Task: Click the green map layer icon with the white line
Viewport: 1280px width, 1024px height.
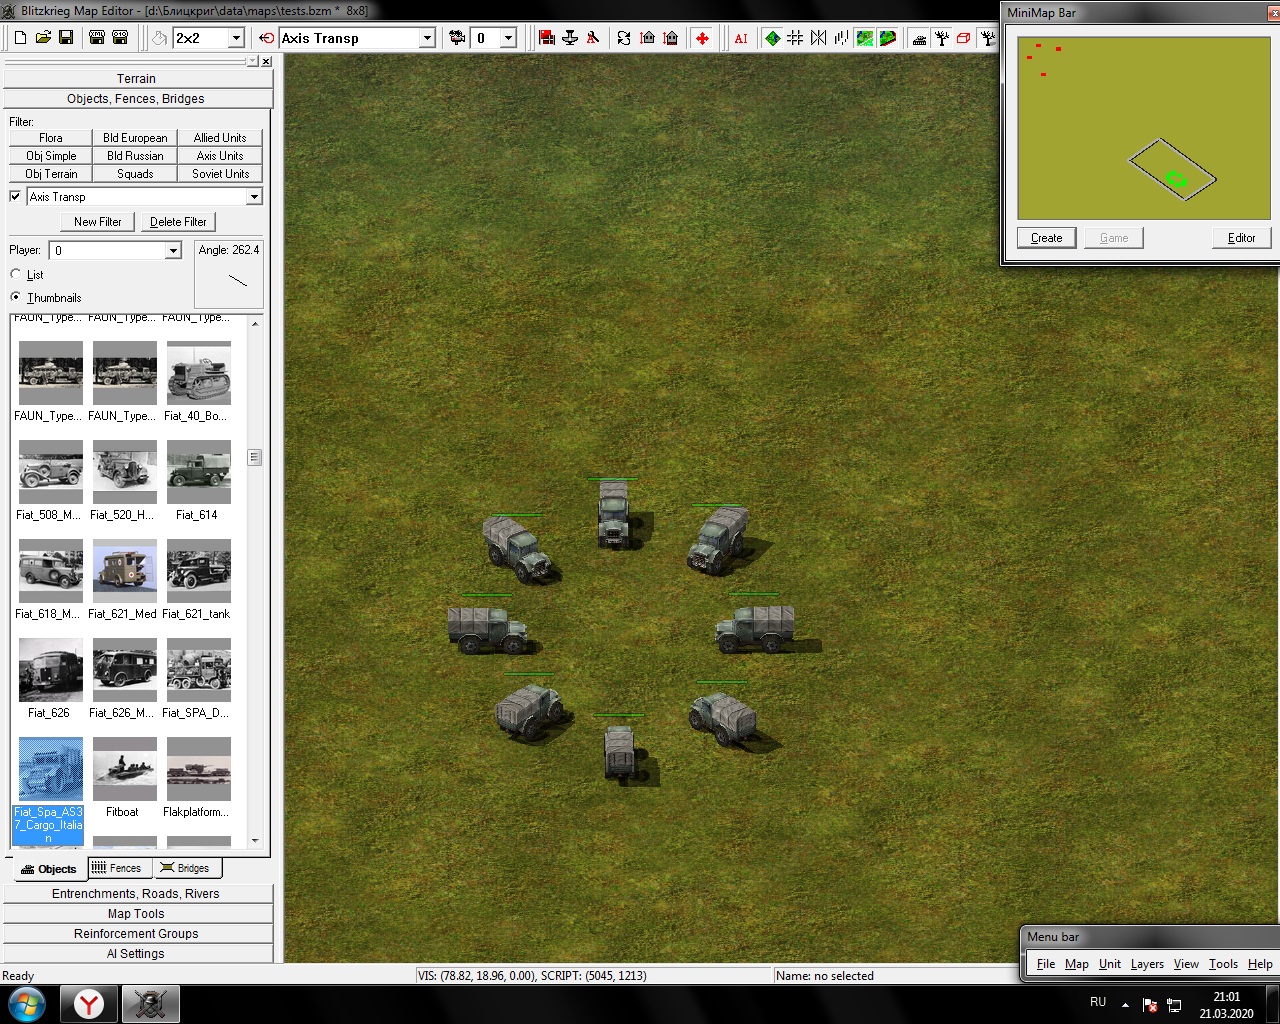Action: (864, 38)
